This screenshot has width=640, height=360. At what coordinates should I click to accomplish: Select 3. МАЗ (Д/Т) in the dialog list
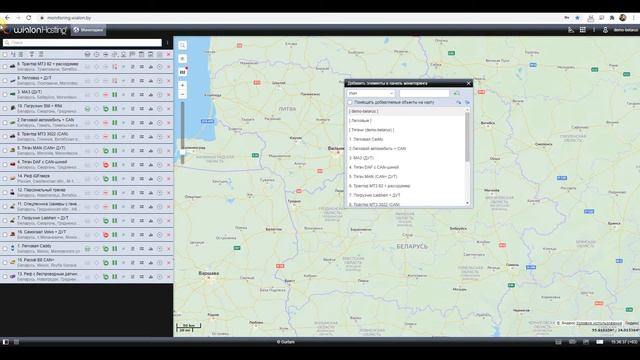point(361,158)
